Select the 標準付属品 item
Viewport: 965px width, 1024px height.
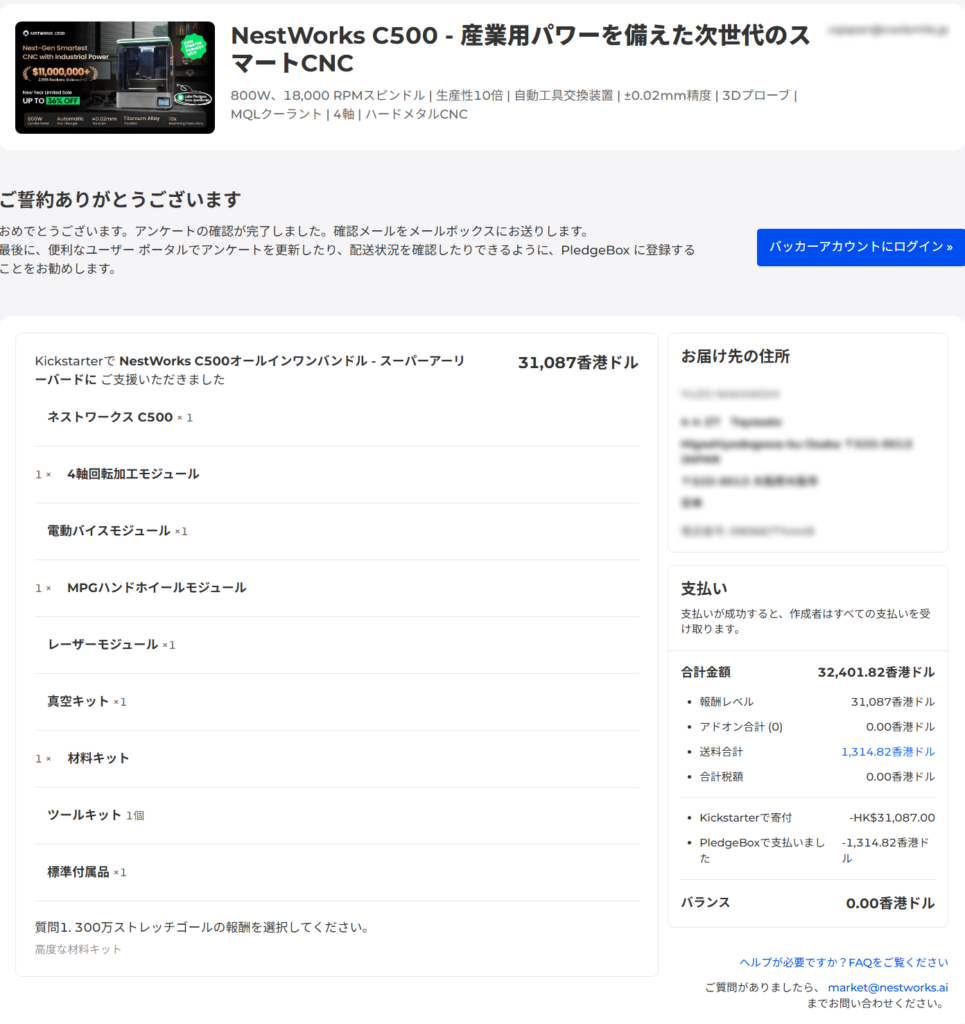coord(79,872)
